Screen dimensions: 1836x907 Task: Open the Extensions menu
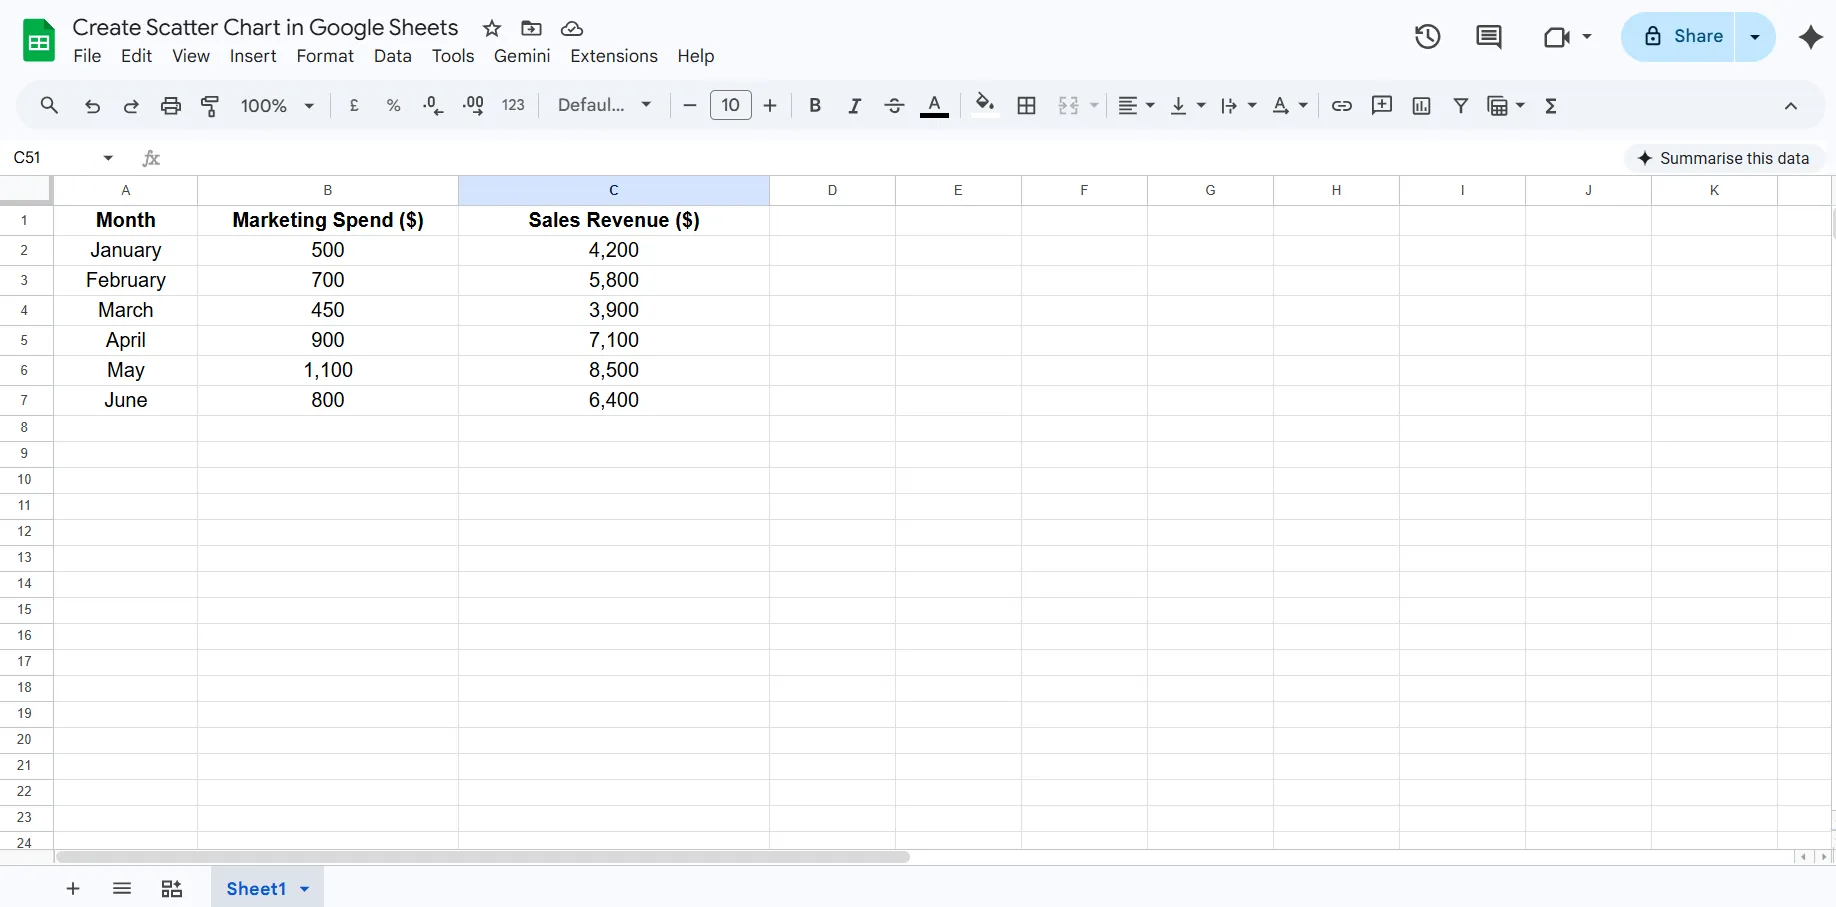click(x=614, y=56)
